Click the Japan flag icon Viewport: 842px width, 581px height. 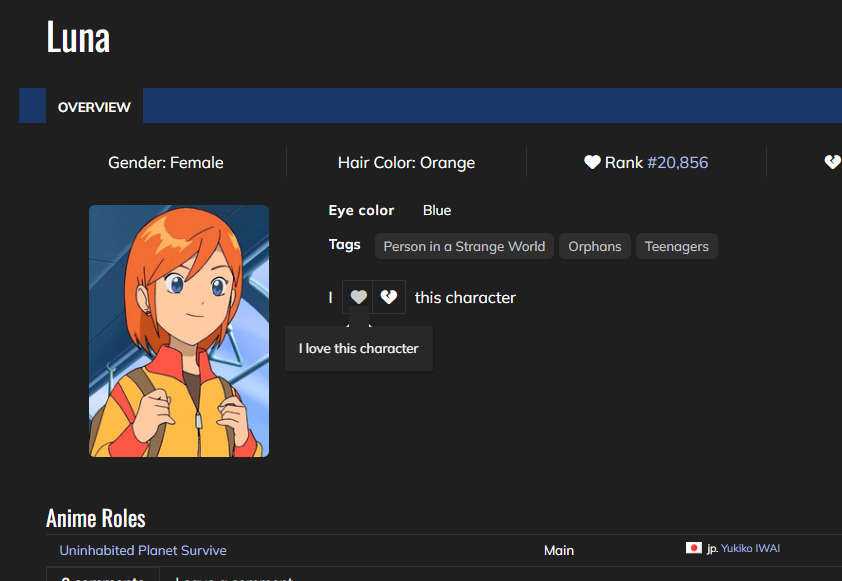pos(694,549)
